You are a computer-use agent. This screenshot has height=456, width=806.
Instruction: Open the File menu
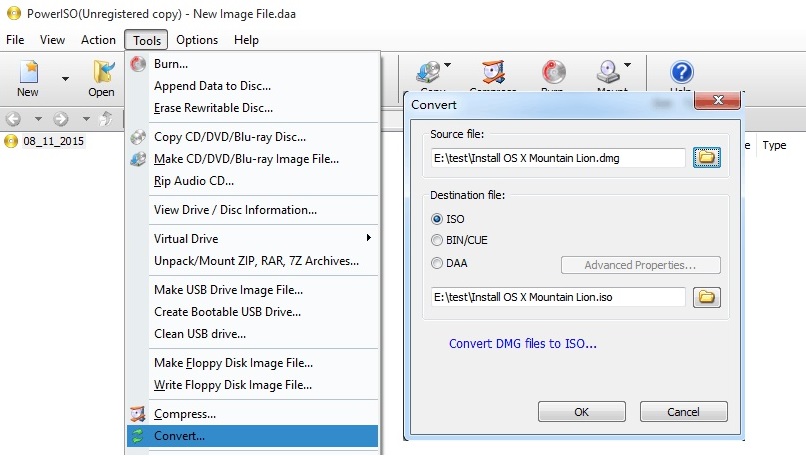(x=15, y=40)
